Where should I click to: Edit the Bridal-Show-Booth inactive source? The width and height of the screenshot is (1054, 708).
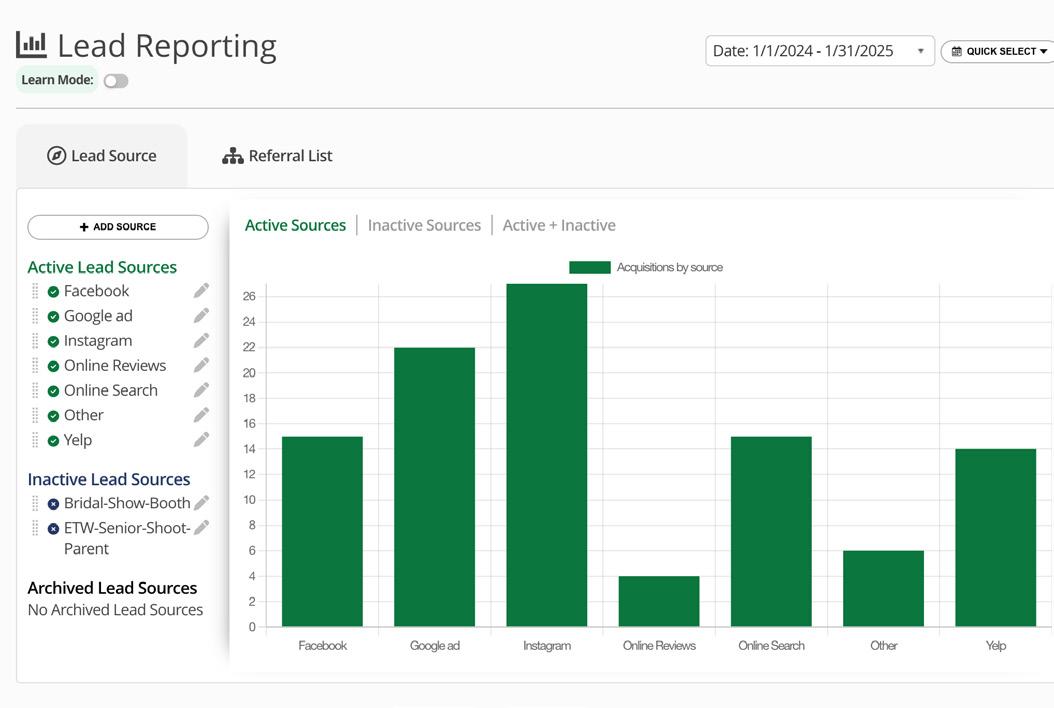click(x=201, y=503)
